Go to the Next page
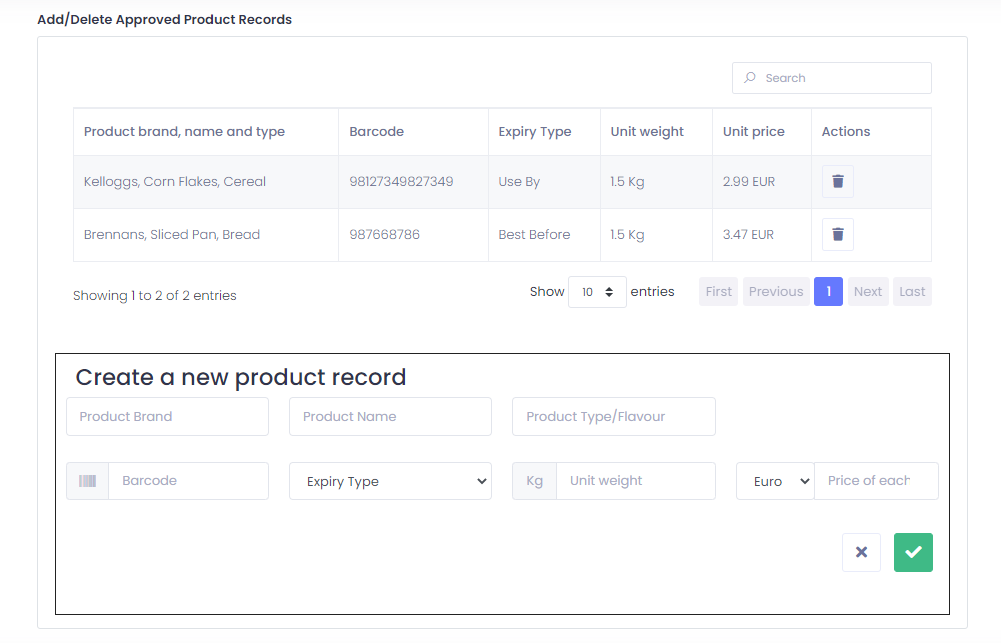1001x643 pixels. (x=868, y=291)
